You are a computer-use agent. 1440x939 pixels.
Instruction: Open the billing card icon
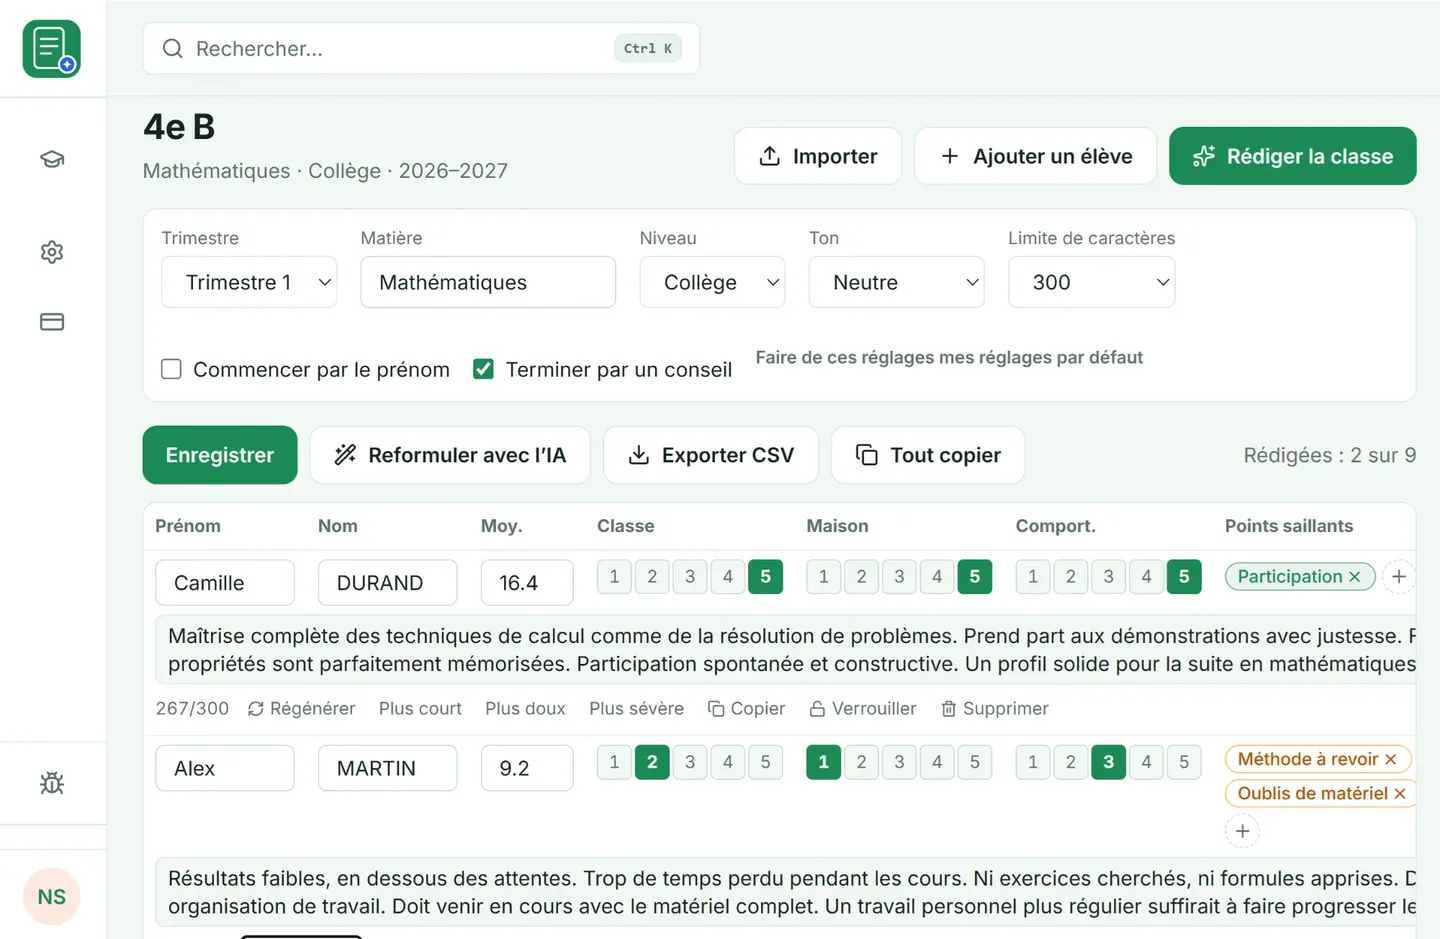(x=52, y=322)
